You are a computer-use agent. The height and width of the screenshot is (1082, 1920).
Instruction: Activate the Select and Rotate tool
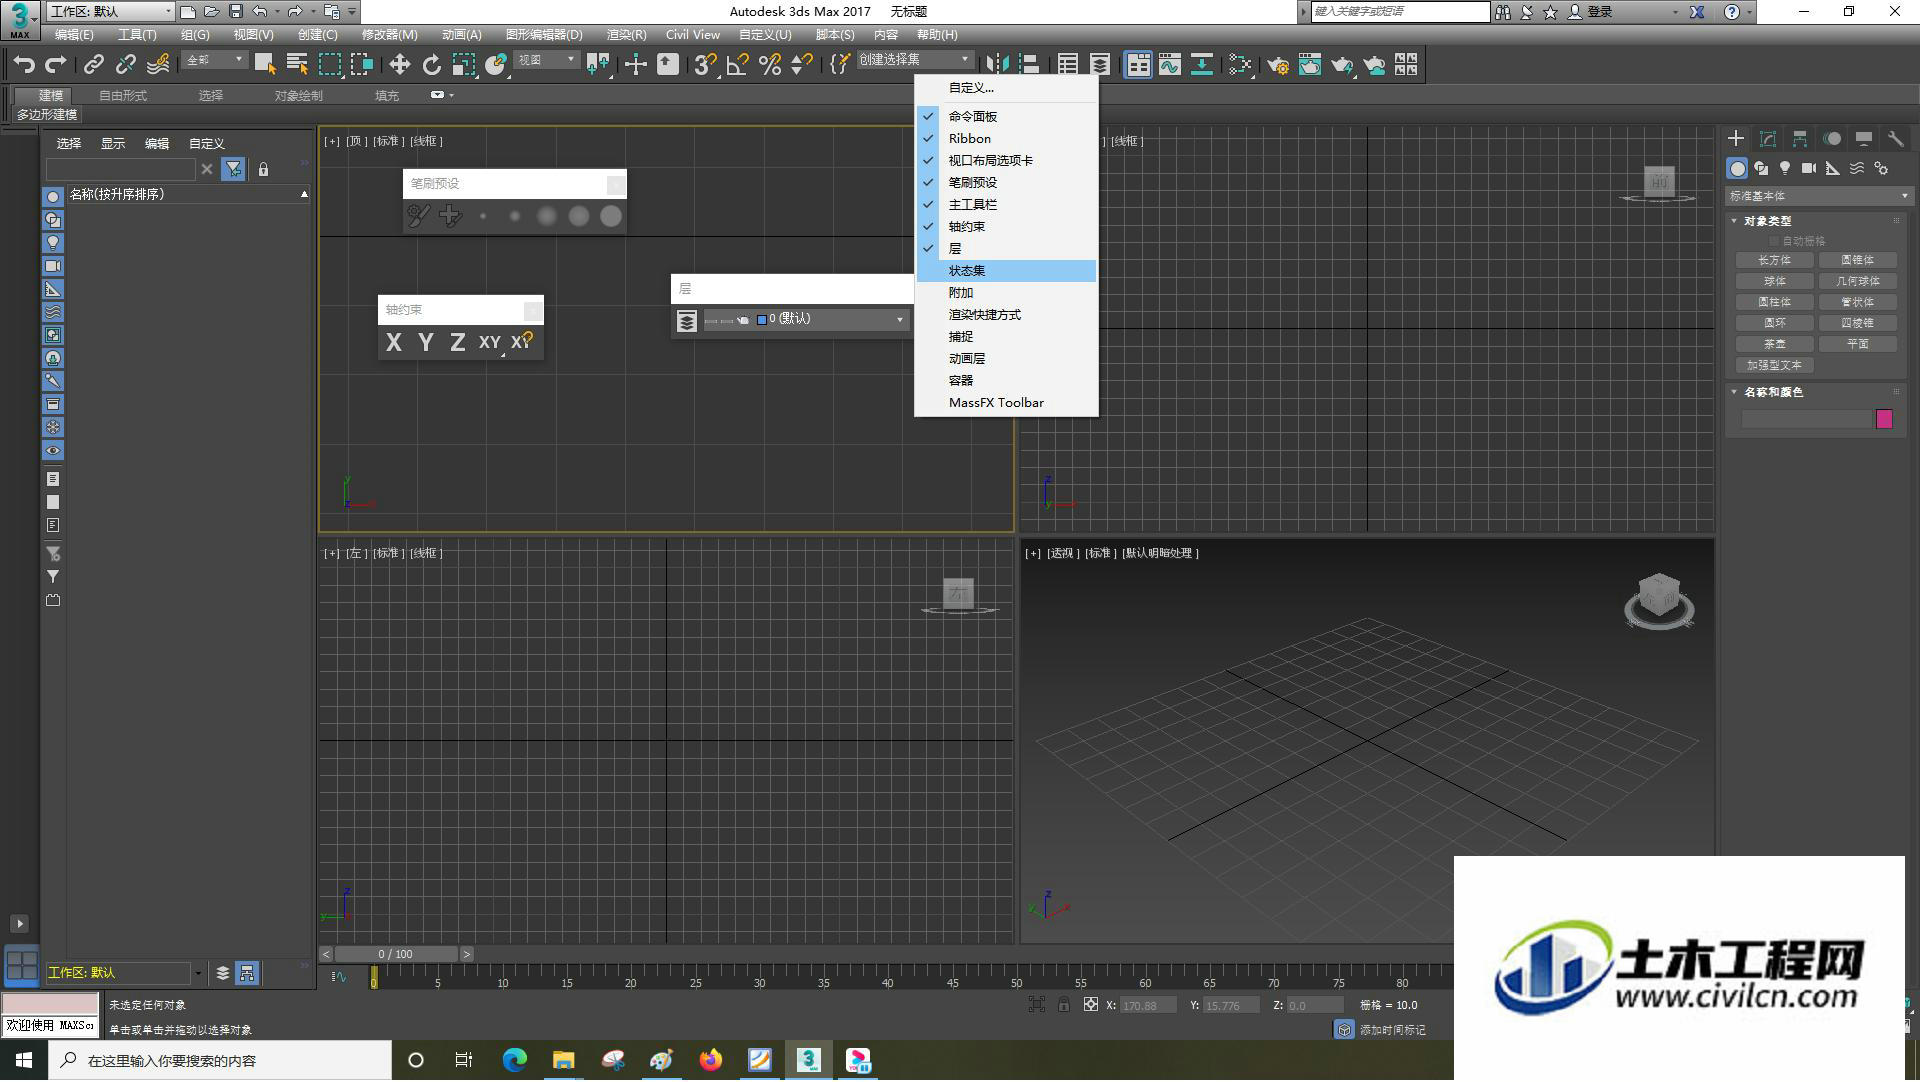[431, 65]
